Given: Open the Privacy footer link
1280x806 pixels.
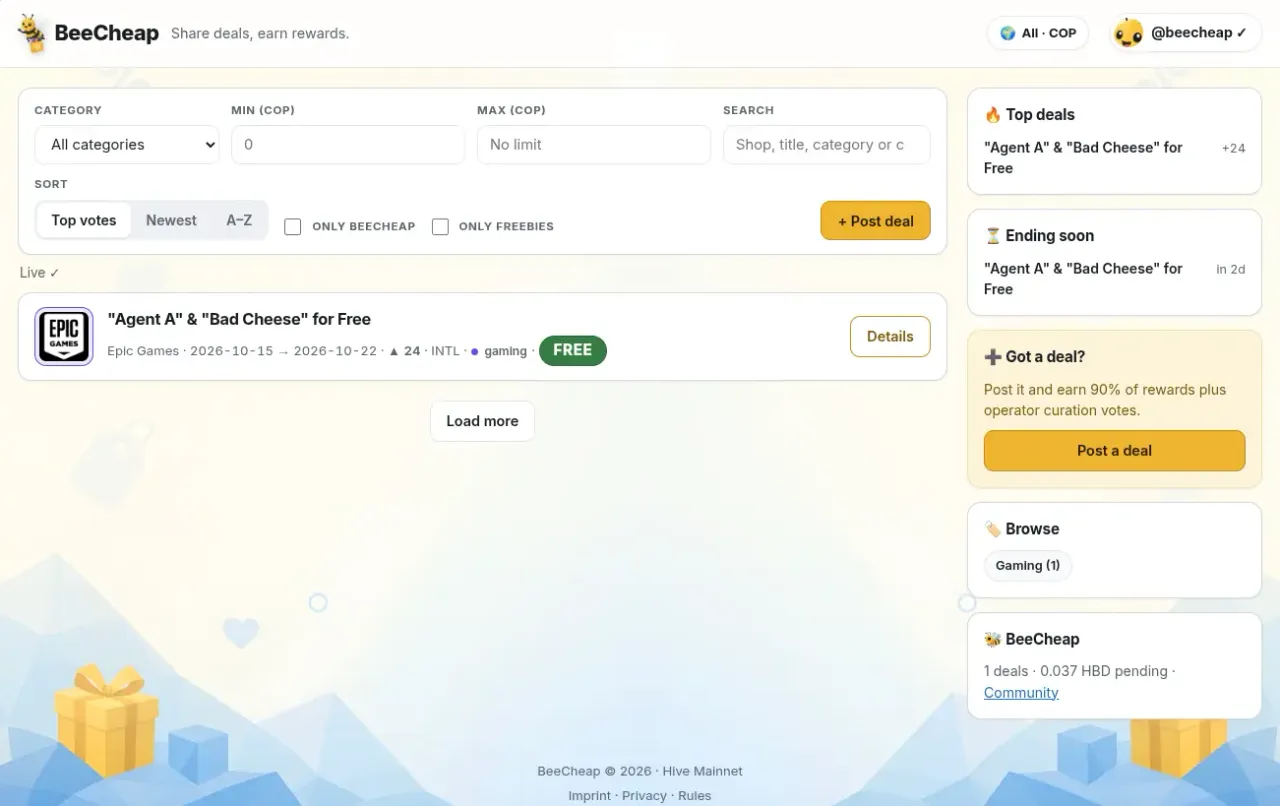Looking at the screenshot, I should coord(644,796).
